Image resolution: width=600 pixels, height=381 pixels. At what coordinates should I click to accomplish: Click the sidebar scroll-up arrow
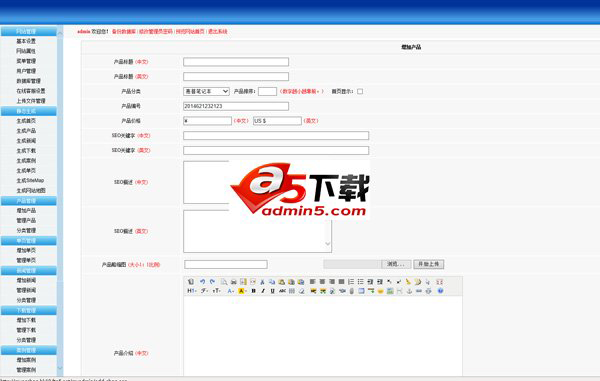click(60, 34)
